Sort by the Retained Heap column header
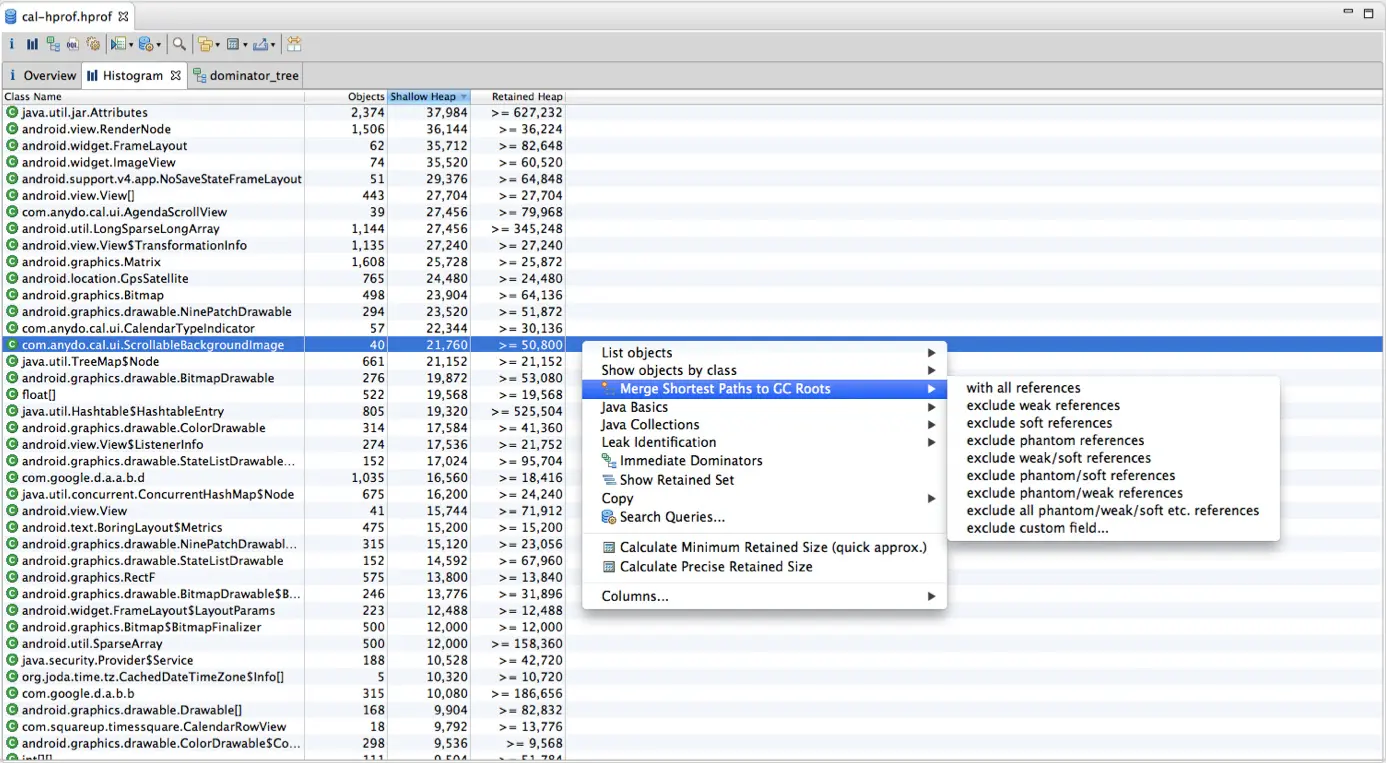The height and width of the screenshot is (763, 1386). click(x=518, y=97)
